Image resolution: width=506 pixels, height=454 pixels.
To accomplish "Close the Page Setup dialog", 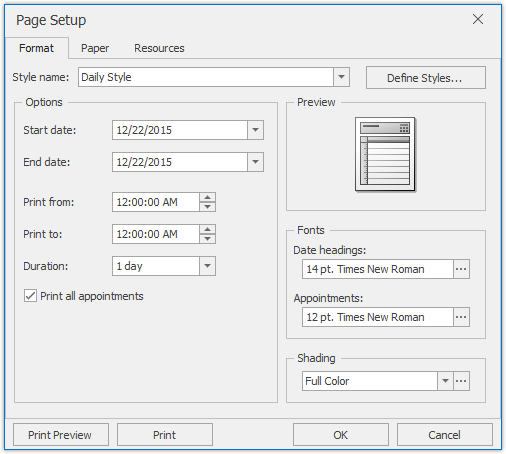I will [478, 19].
